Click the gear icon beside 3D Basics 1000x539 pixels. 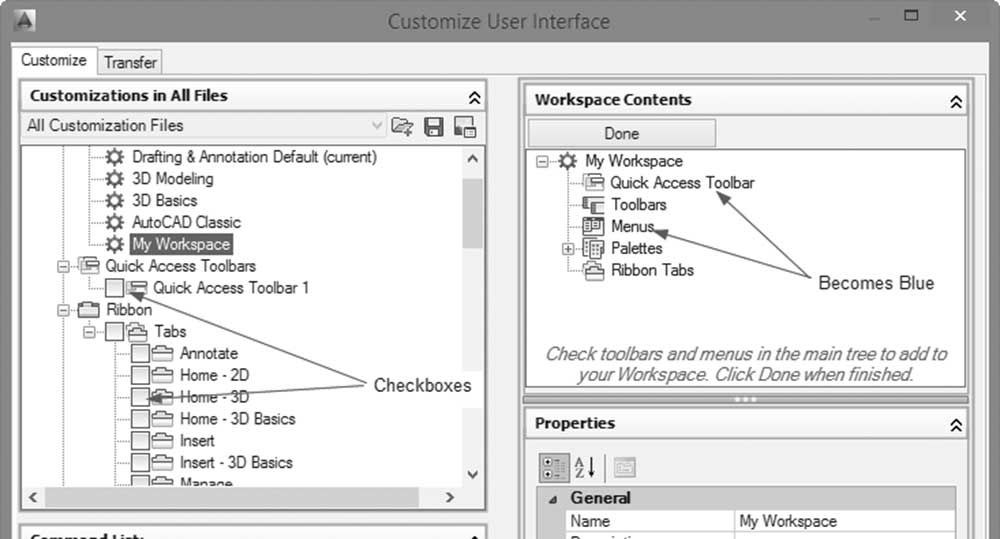tap(115, 201)
